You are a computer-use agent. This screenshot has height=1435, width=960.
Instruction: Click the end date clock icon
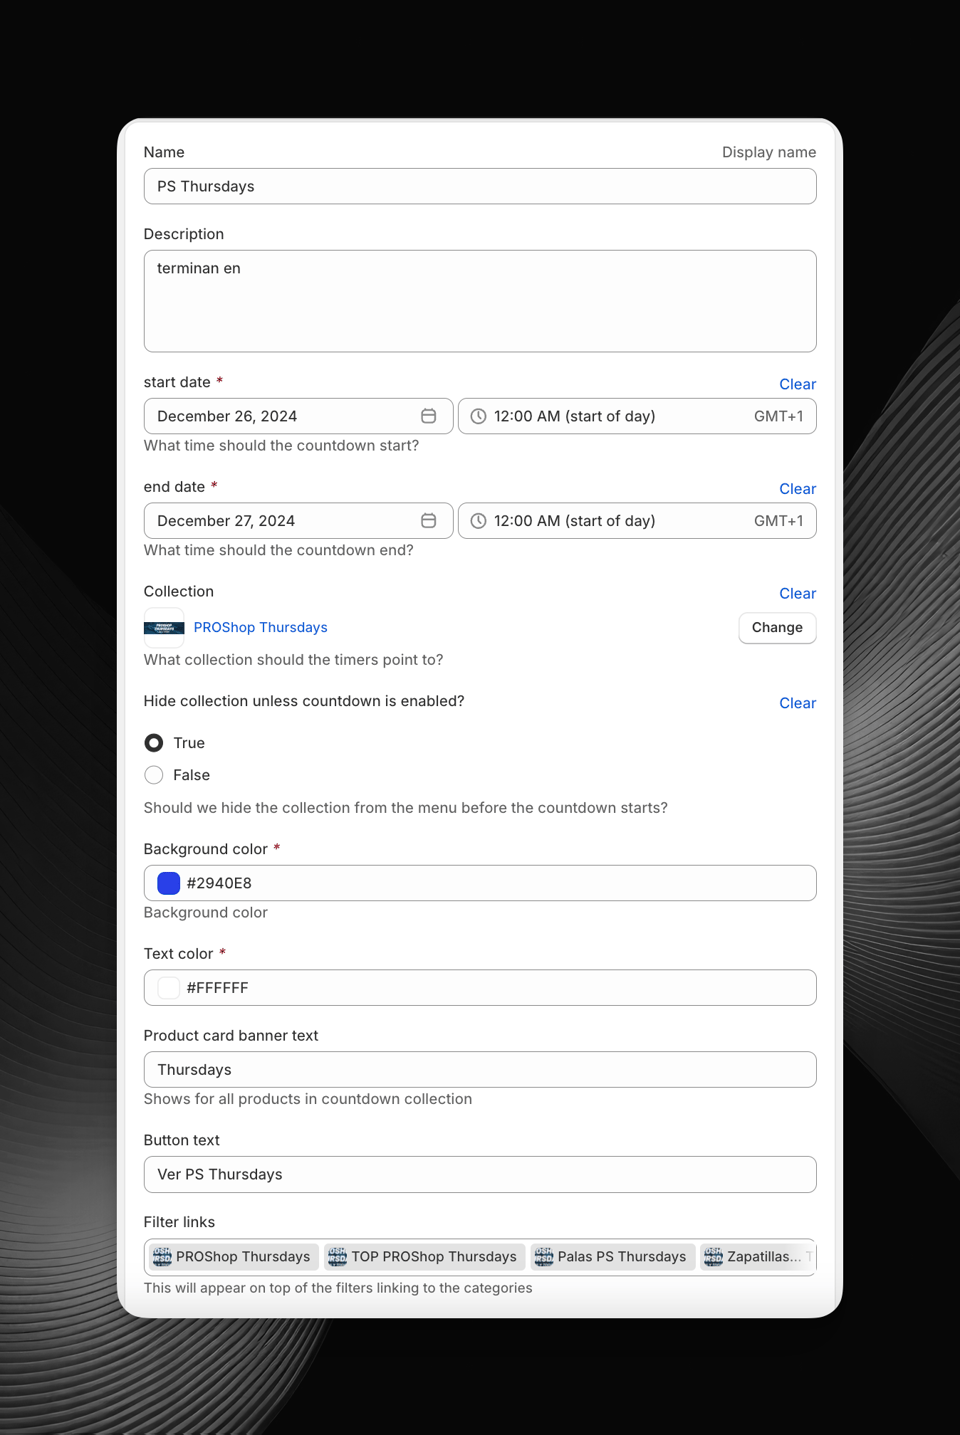tap(479, 521)
